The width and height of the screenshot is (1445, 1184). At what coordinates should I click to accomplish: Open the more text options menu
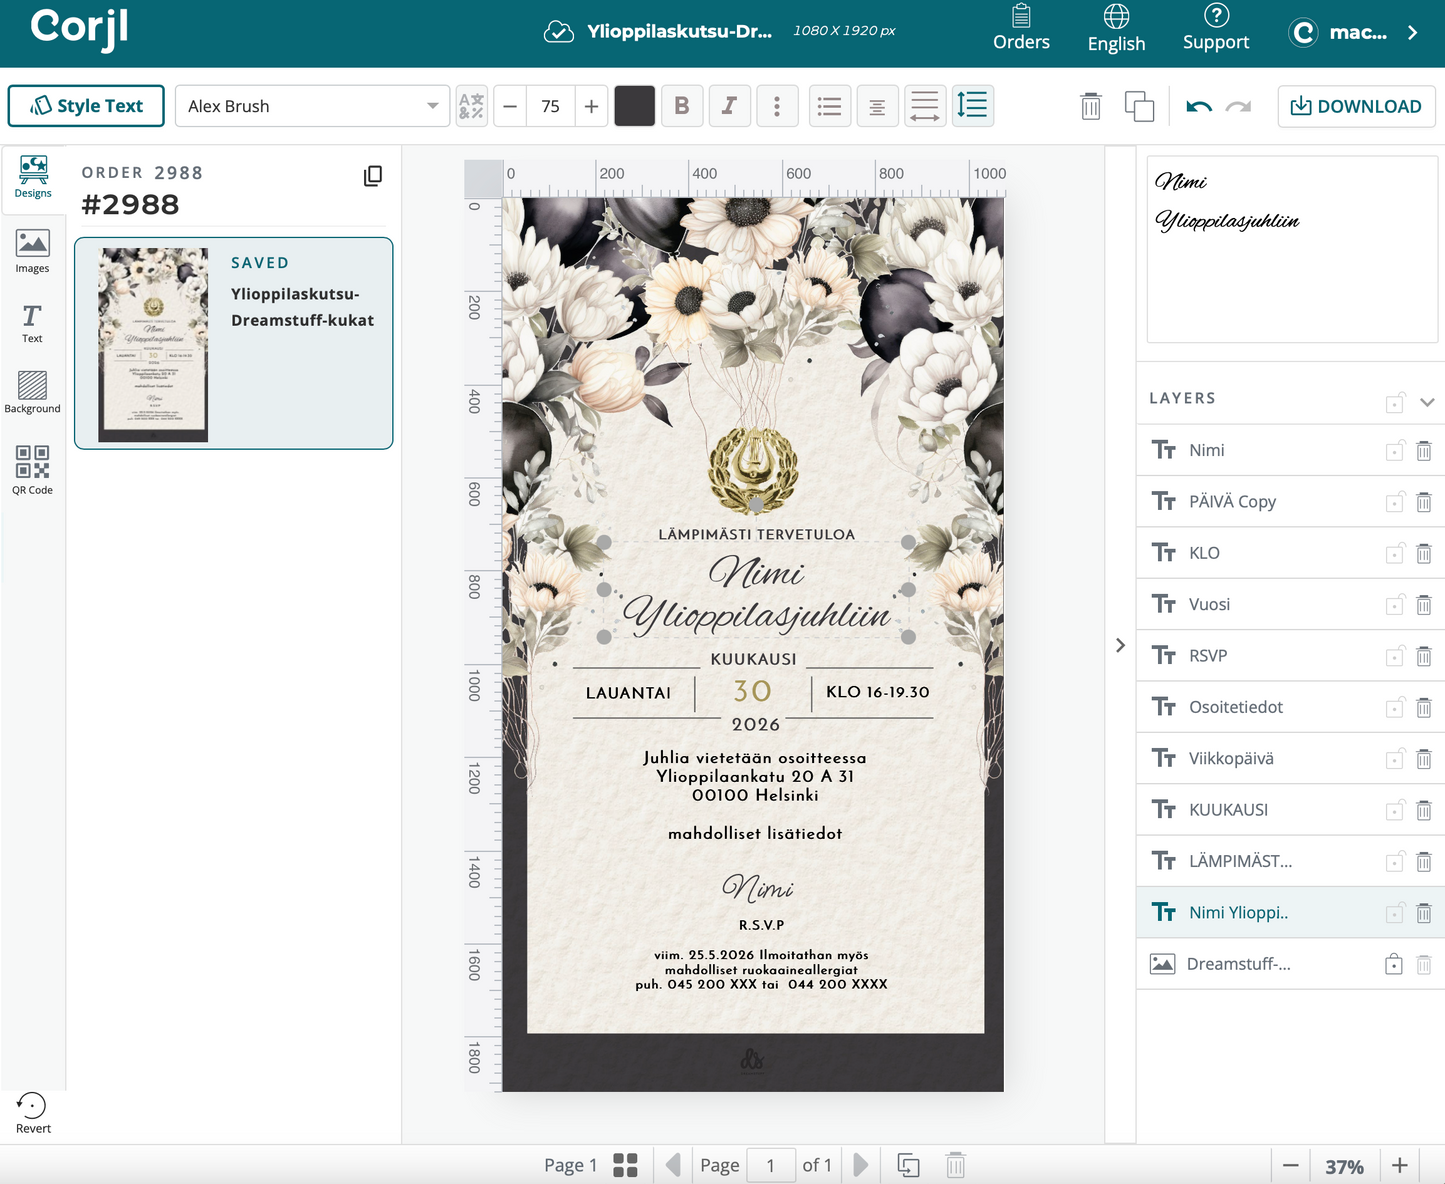click(x=777, y=105)
